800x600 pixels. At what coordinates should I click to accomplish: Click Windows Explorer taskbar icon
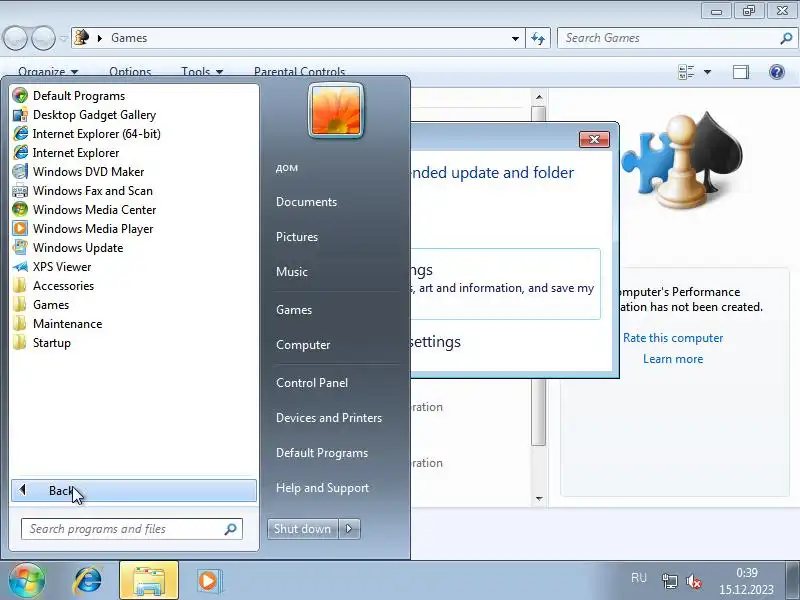[x=148, y=581]
